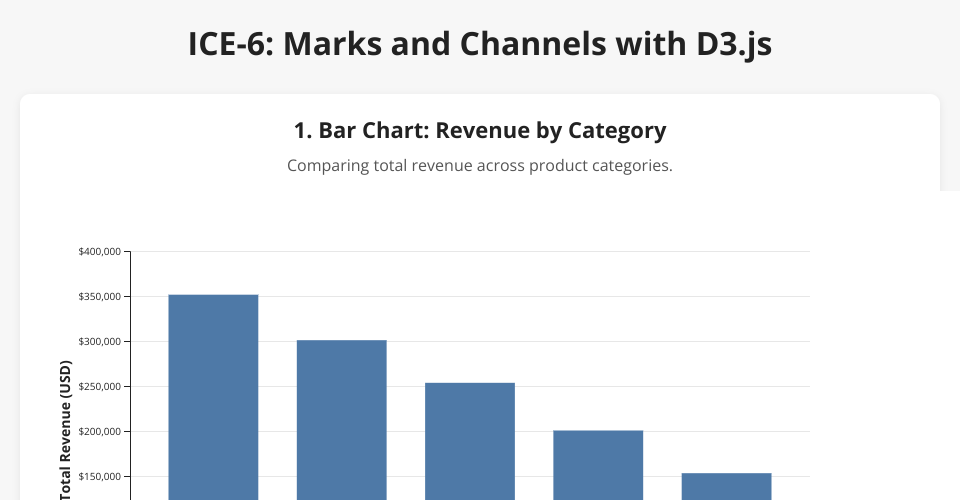
Task: Click the gridline gap between first two bars at $350,000
Action: [278, 296]
